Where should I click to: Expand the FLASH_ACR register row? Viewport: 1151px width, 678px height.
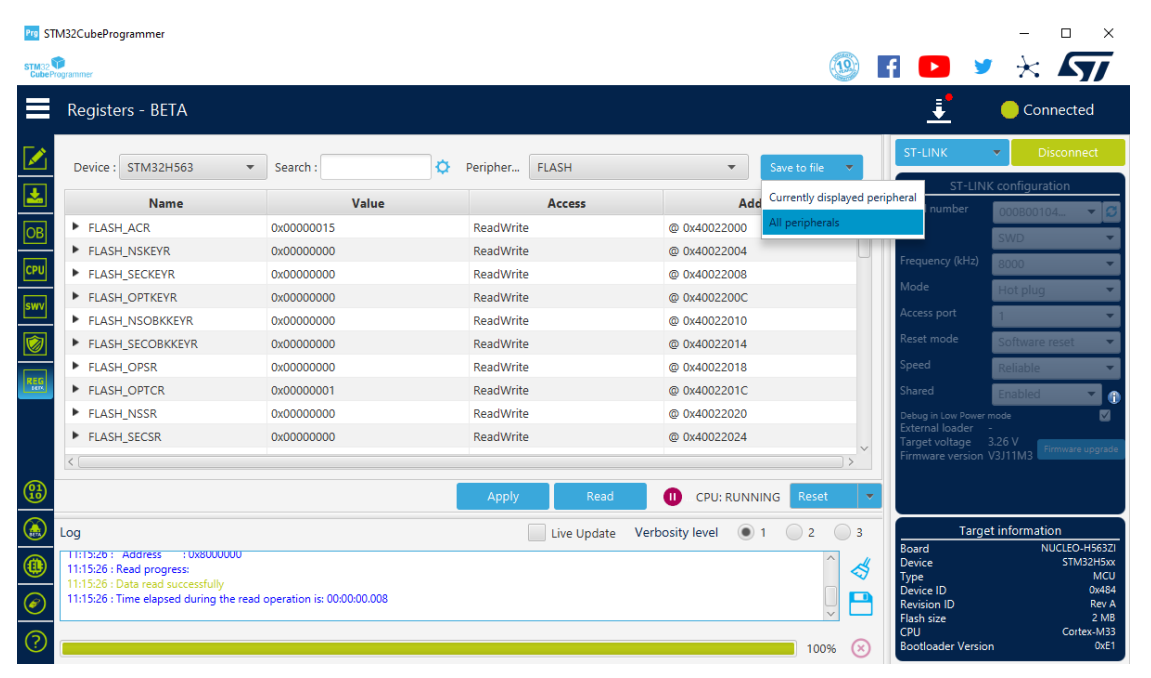[x=76, y=227]
